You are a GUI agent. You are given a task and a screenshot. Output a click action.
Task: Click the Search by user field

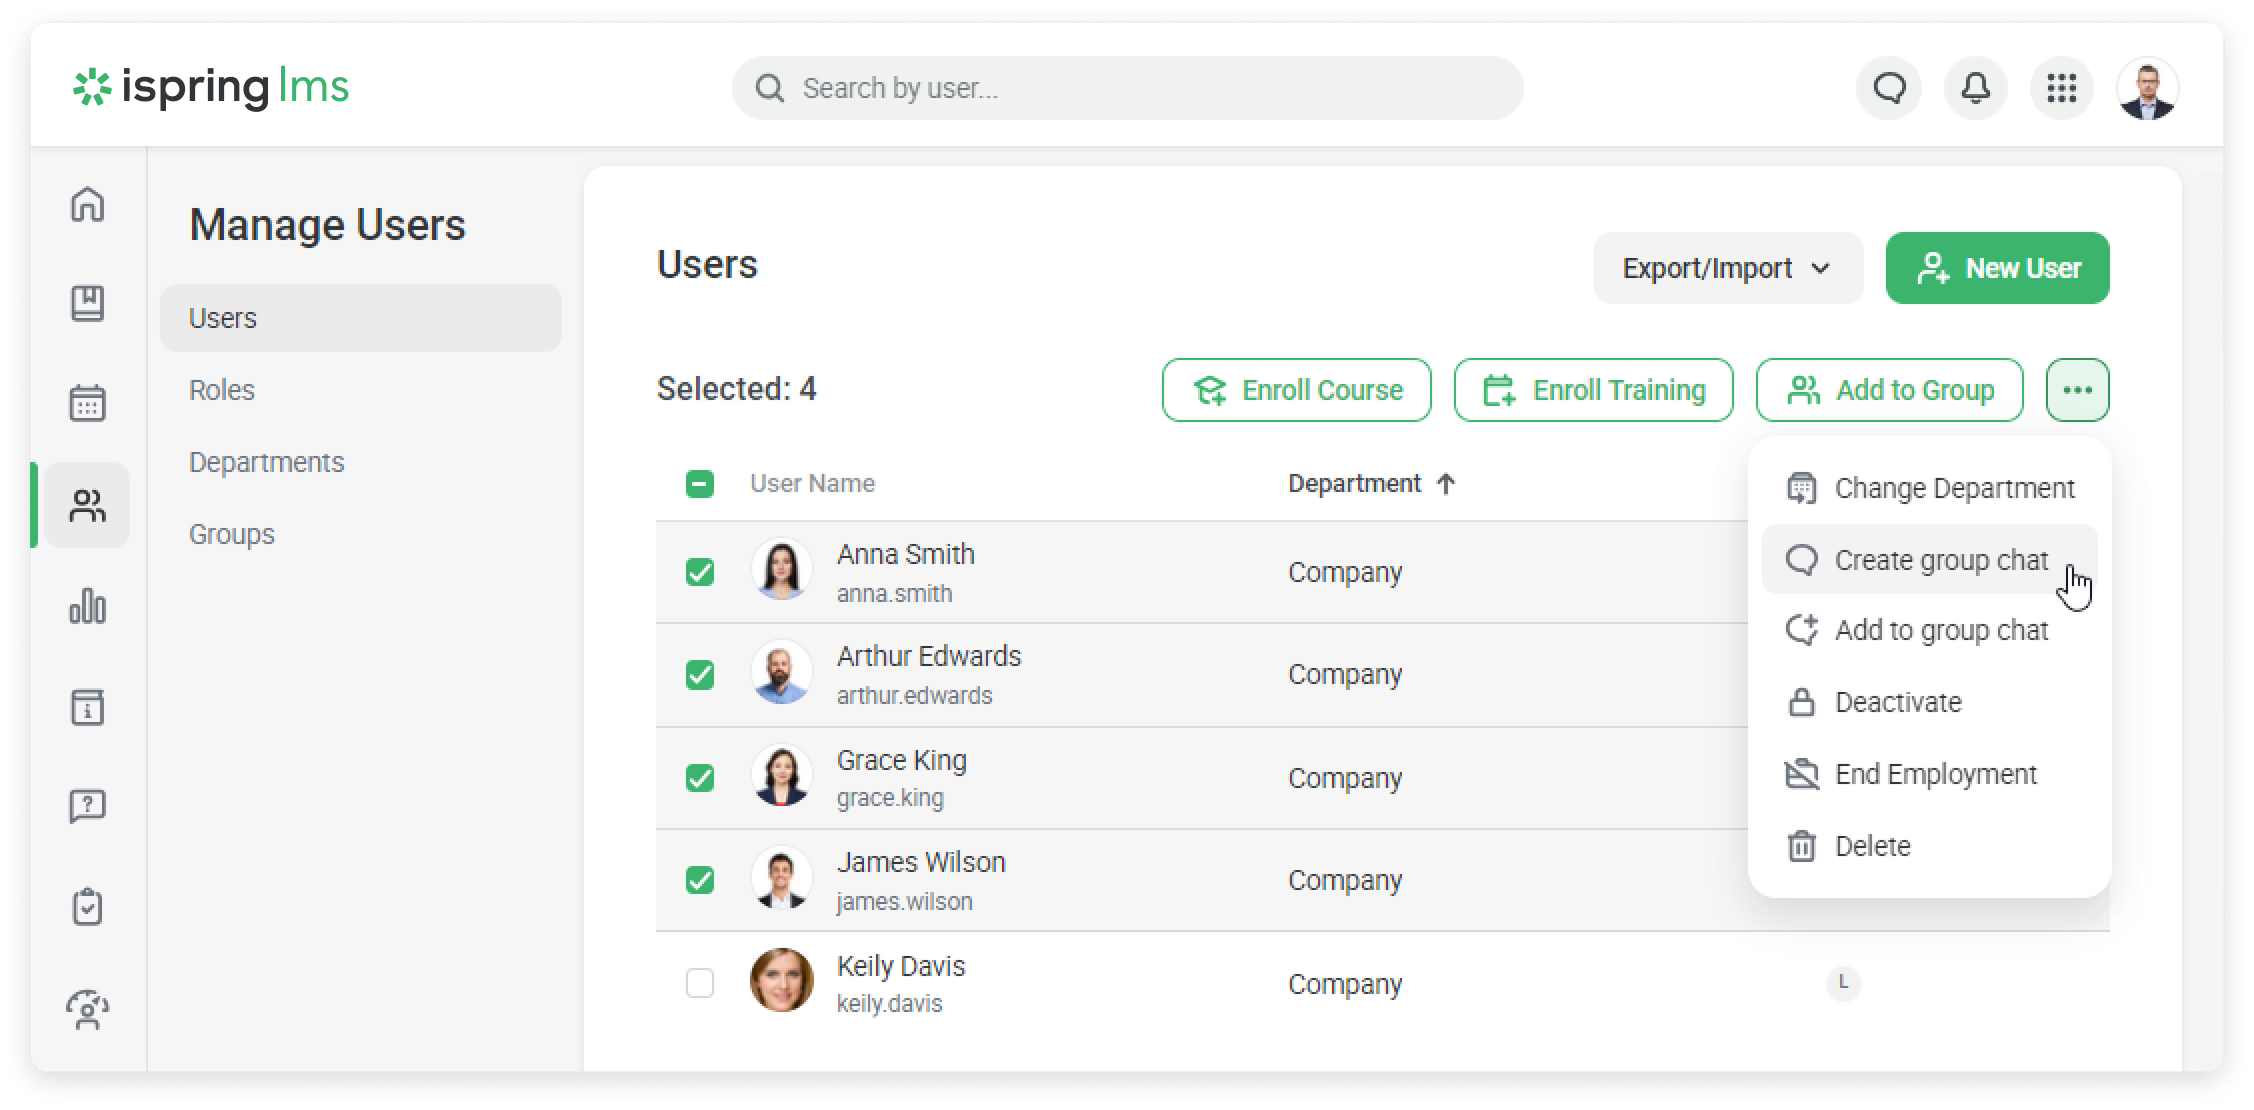(1127, 88)
